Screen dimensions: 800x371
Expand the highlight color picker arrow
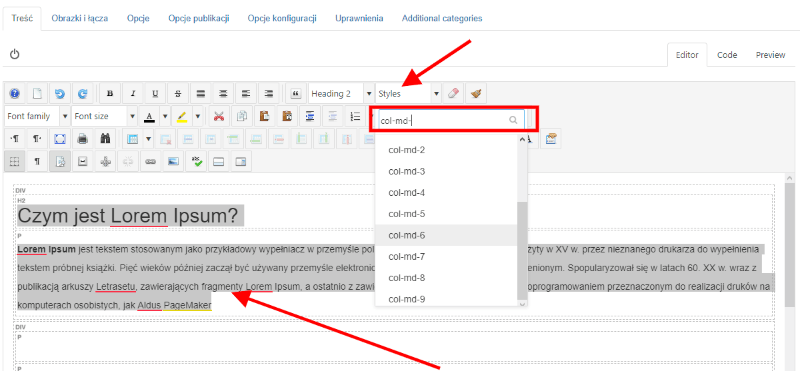[197, 116]
